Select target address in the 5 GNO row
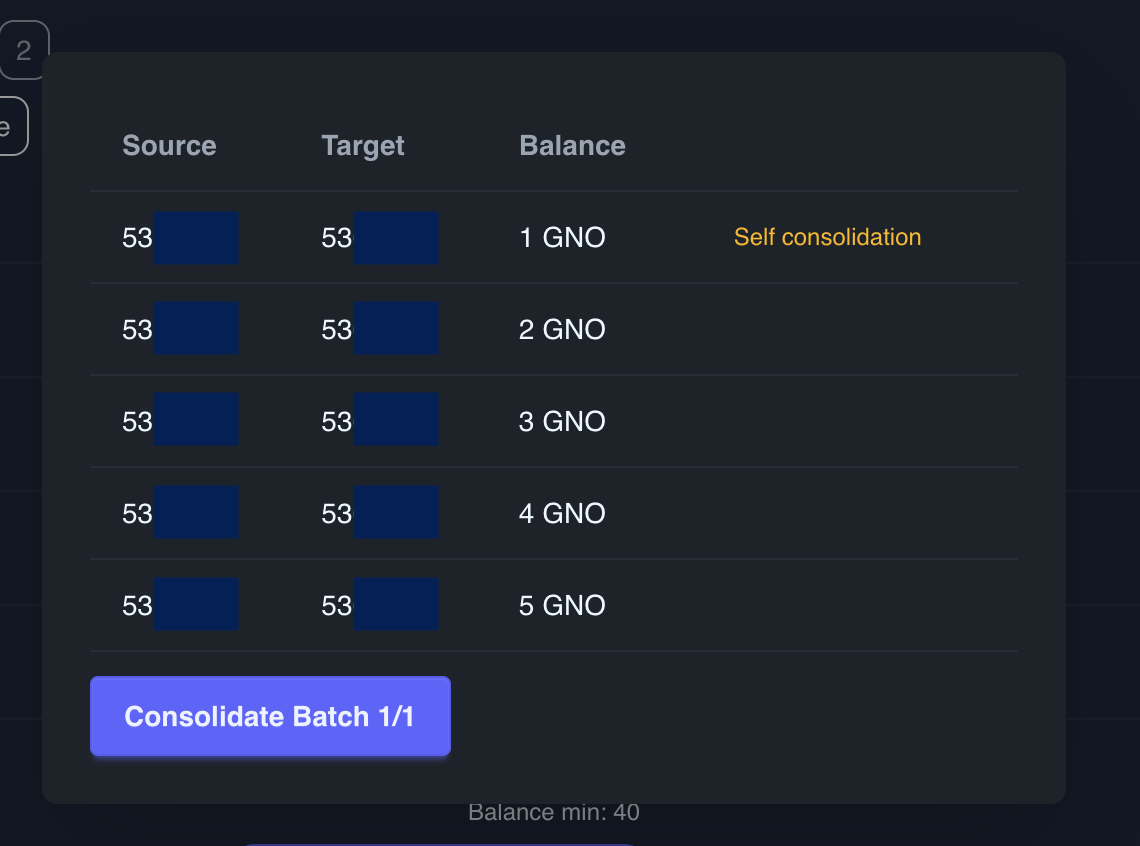 pyautogui.click(x=379, y=605)
